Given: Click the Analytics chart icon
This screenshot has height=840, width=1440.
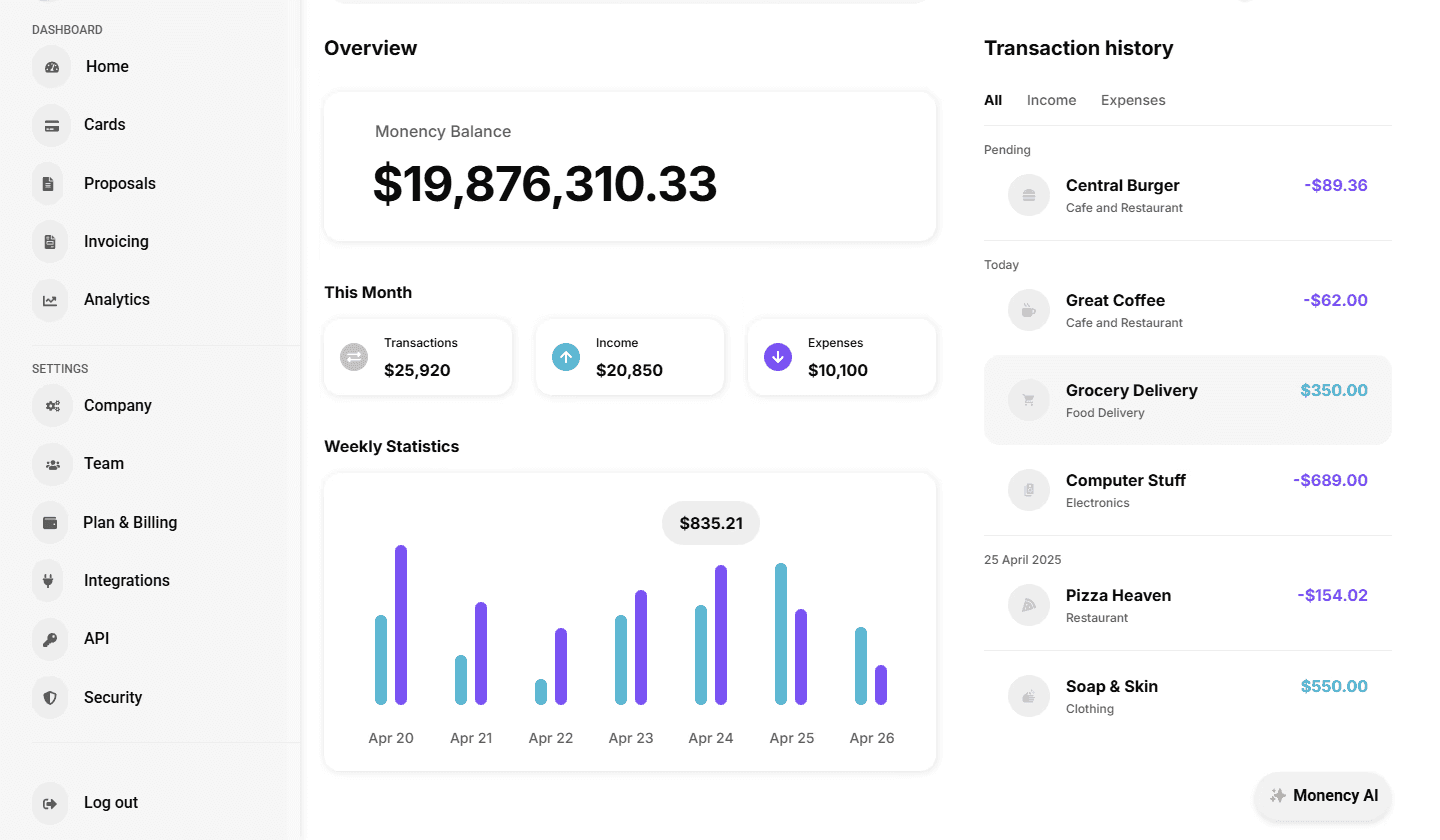Looking at the screenshot, I should point(50,300).
